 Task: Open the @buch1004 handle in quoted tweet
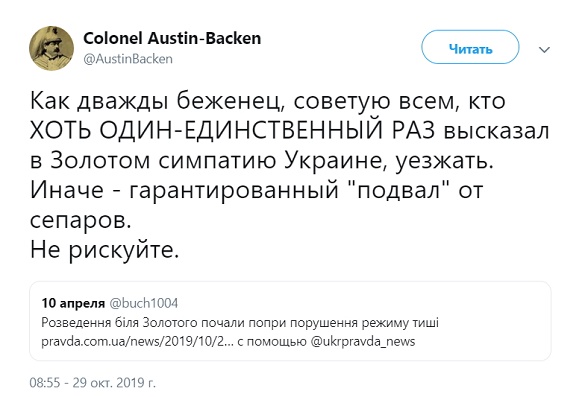144,303
